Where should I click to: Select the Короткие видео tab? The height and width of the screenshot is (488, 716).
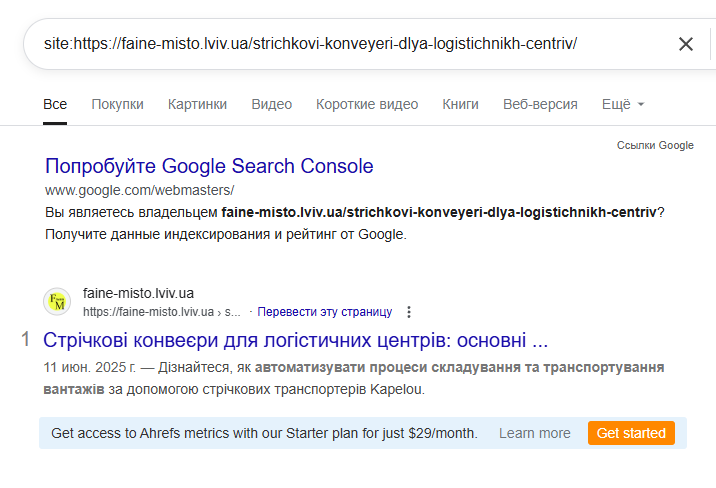tap(367, 105)
